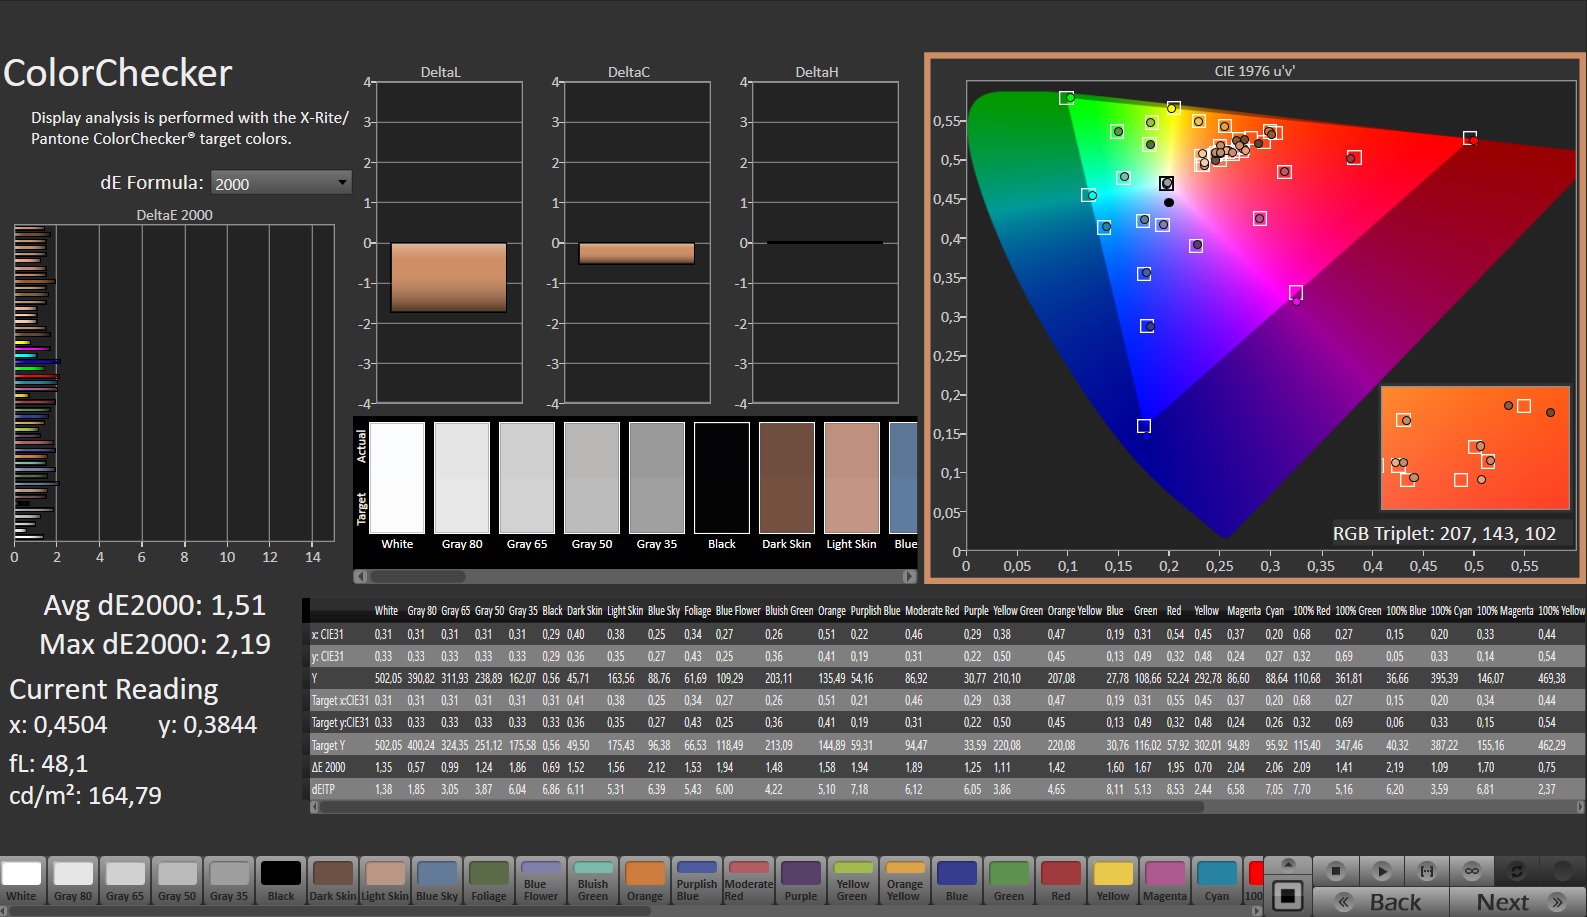Click the refresh arrows icon
The image size is (1587, 917).
[x=1517, y=871]
